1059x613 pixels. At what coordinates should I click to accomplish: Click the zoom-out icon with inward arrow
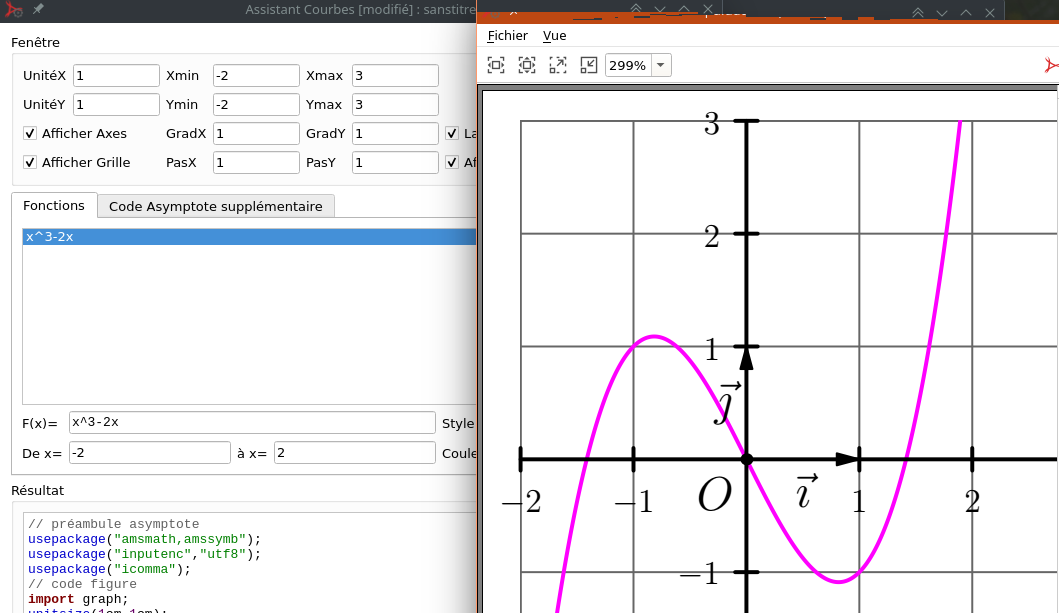point(589,65)
